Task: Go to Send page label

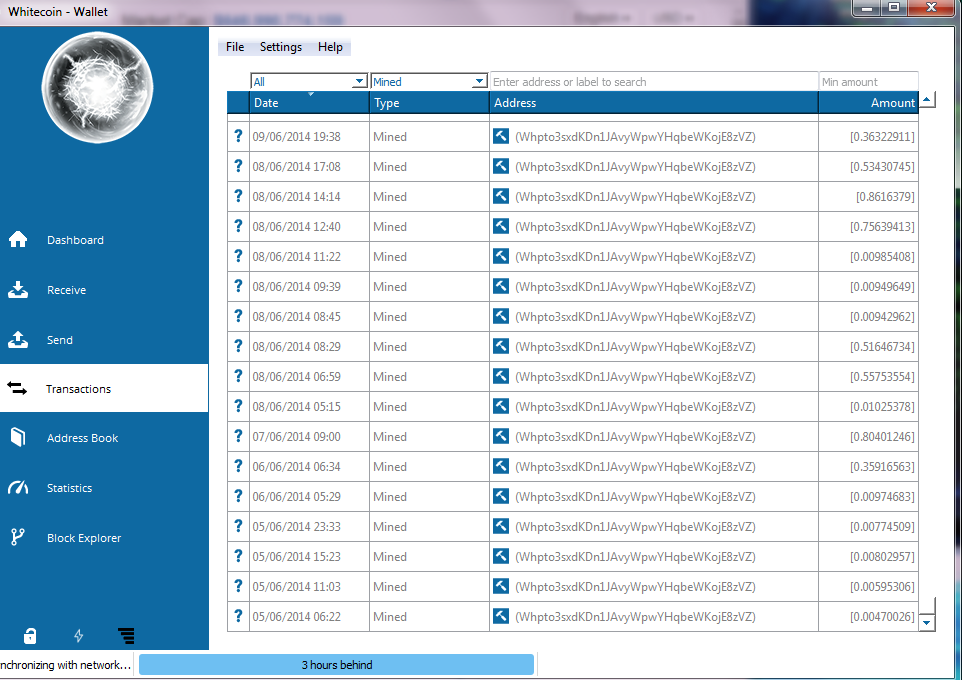Action: [x=60, y=340]
